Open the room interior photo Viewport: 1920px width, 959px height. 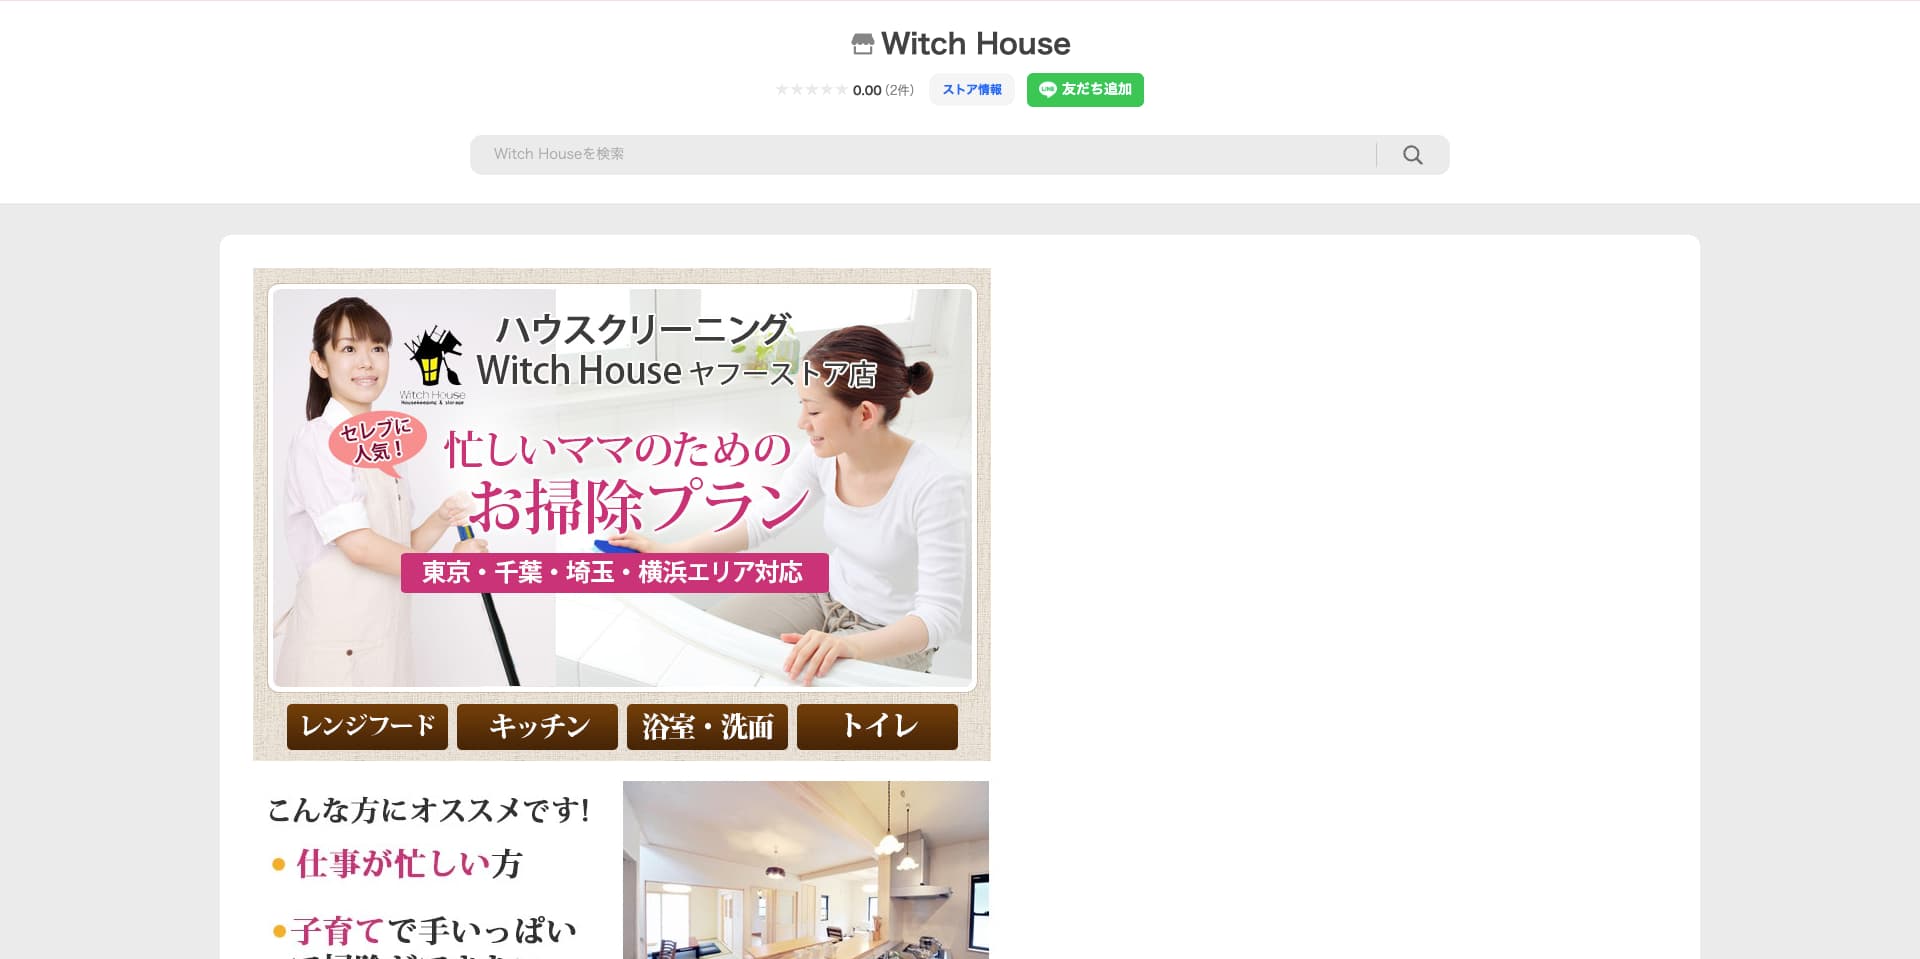point(805,869)
